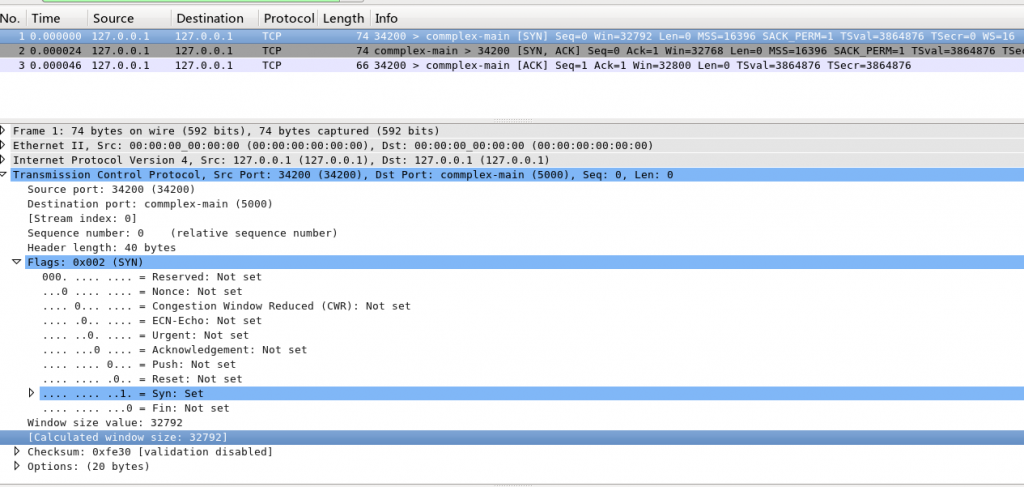Viewport: 1024px width, 487px height.
Task: Click time 0.000024 in packet 2
Action: click(x=56, y=50)
